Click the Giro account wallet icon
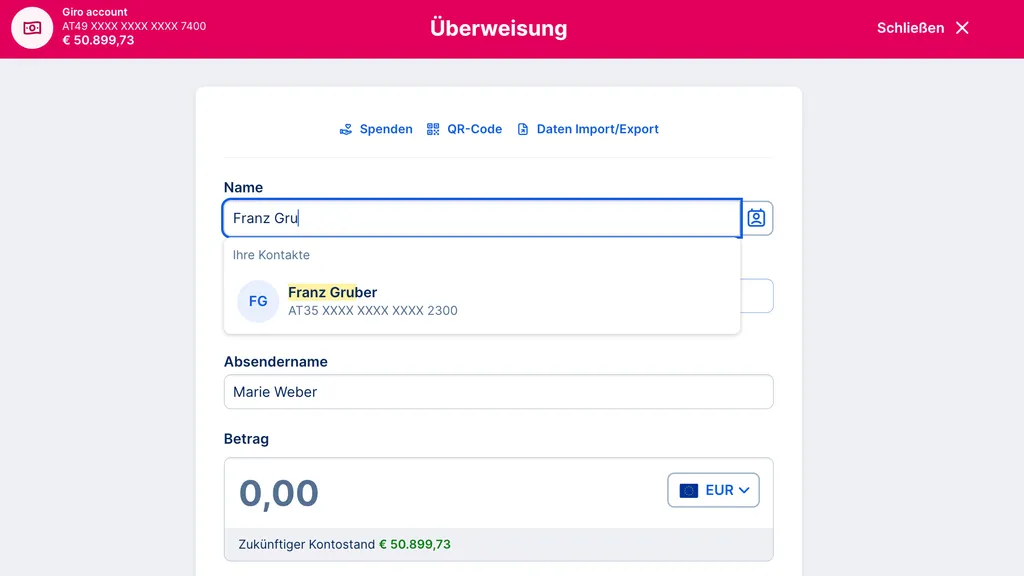Viewport: 1024px width, 576px height. click(32, 28)
